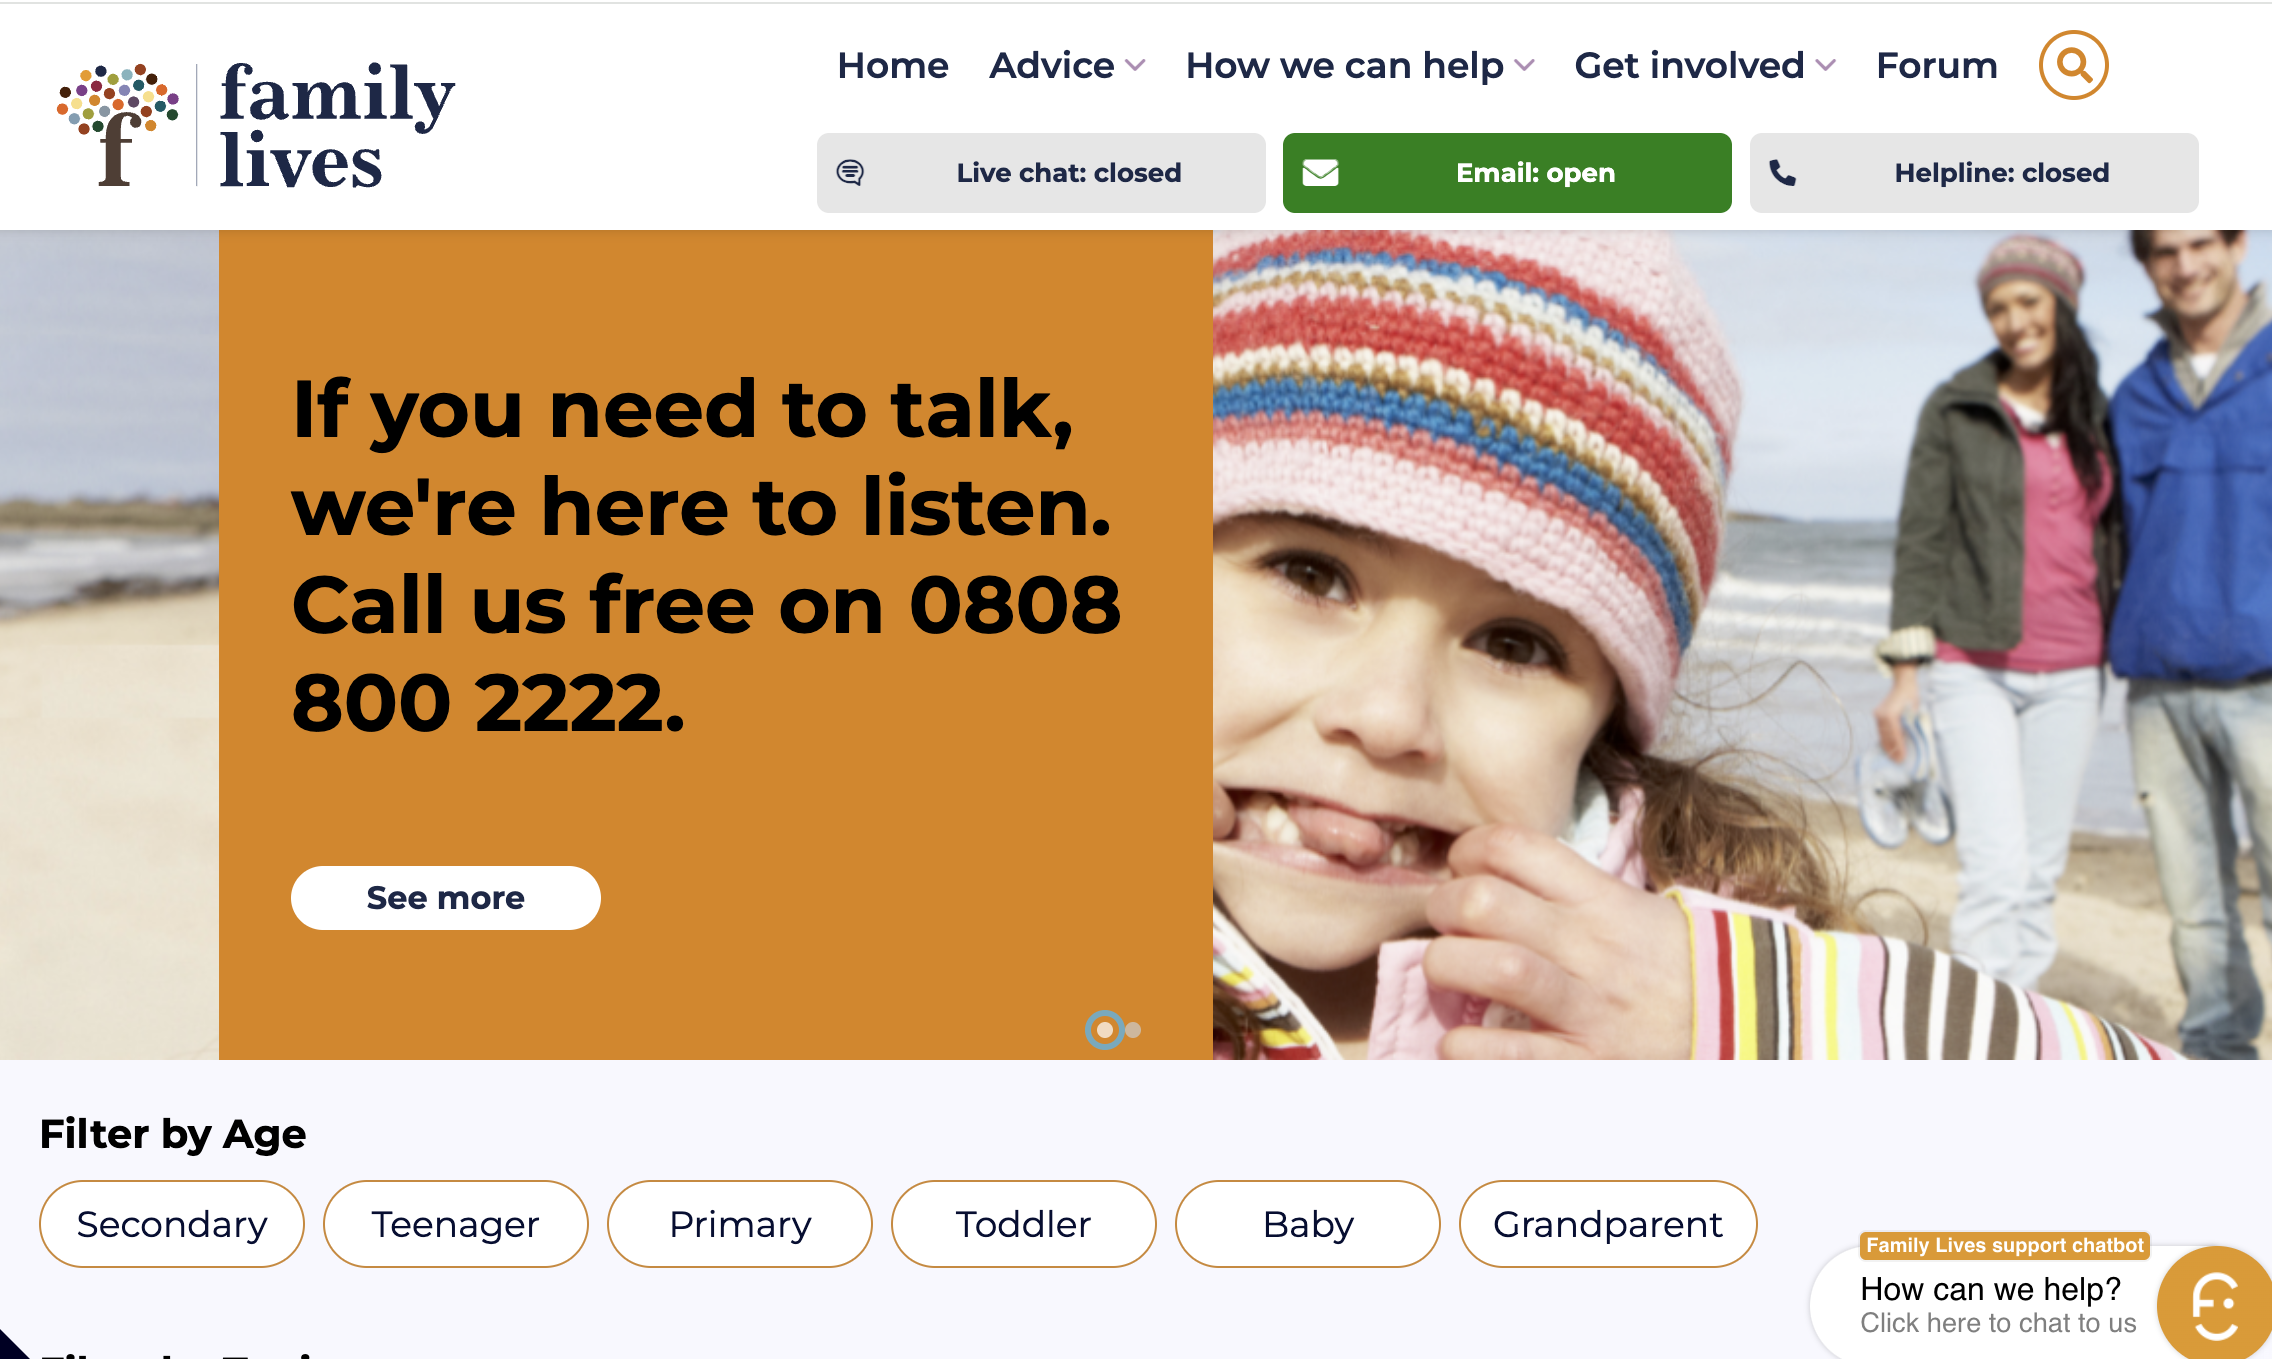2272x1359 pixels.
Task: Click the helpline phone icon
Action: (x=1783, y=173)
